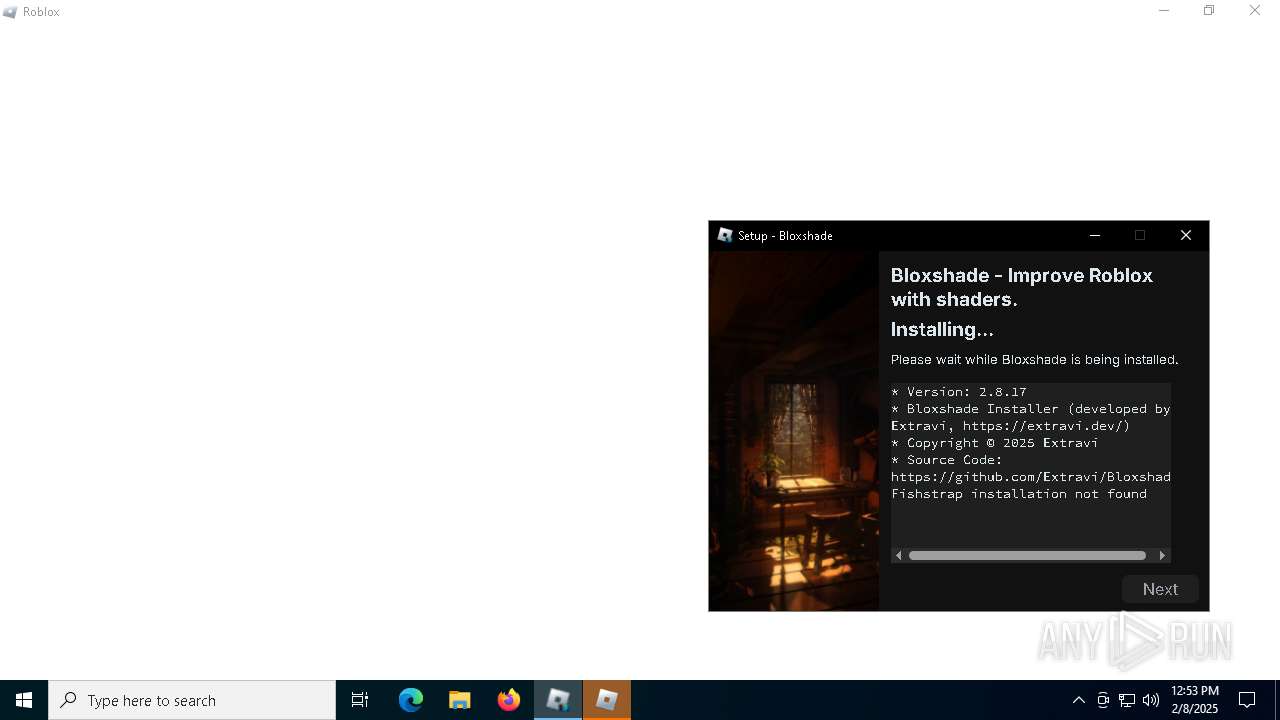This screenshot has height=720, width=1280.
Task: Show hidden system tray icons
Action: [x=1078, y=700]
